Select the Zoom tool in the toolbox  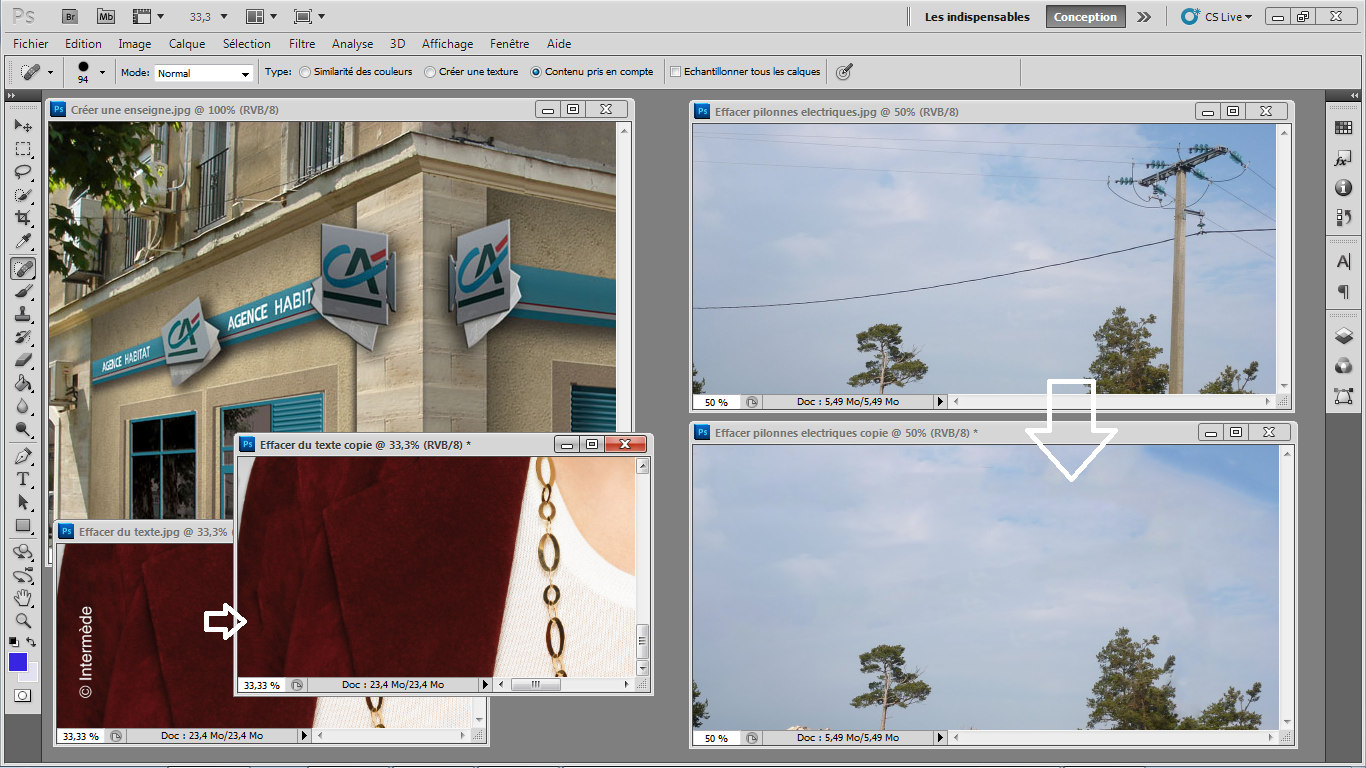23,621
